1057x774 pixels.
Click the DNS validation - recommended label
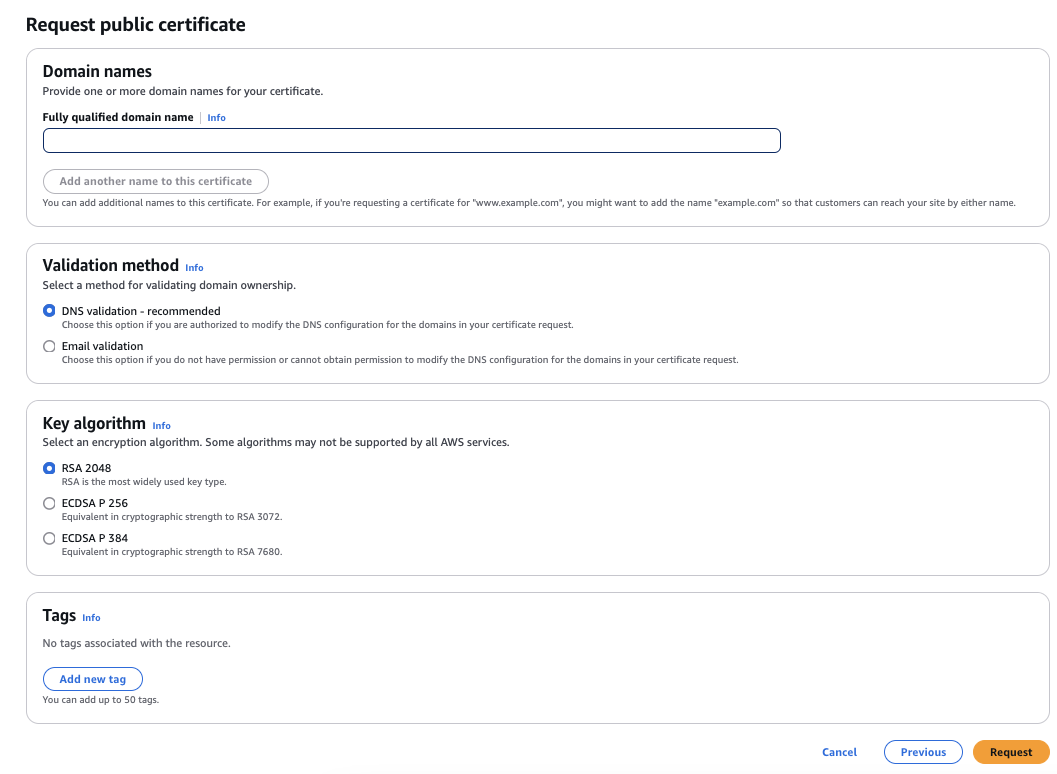coord(141,311)
